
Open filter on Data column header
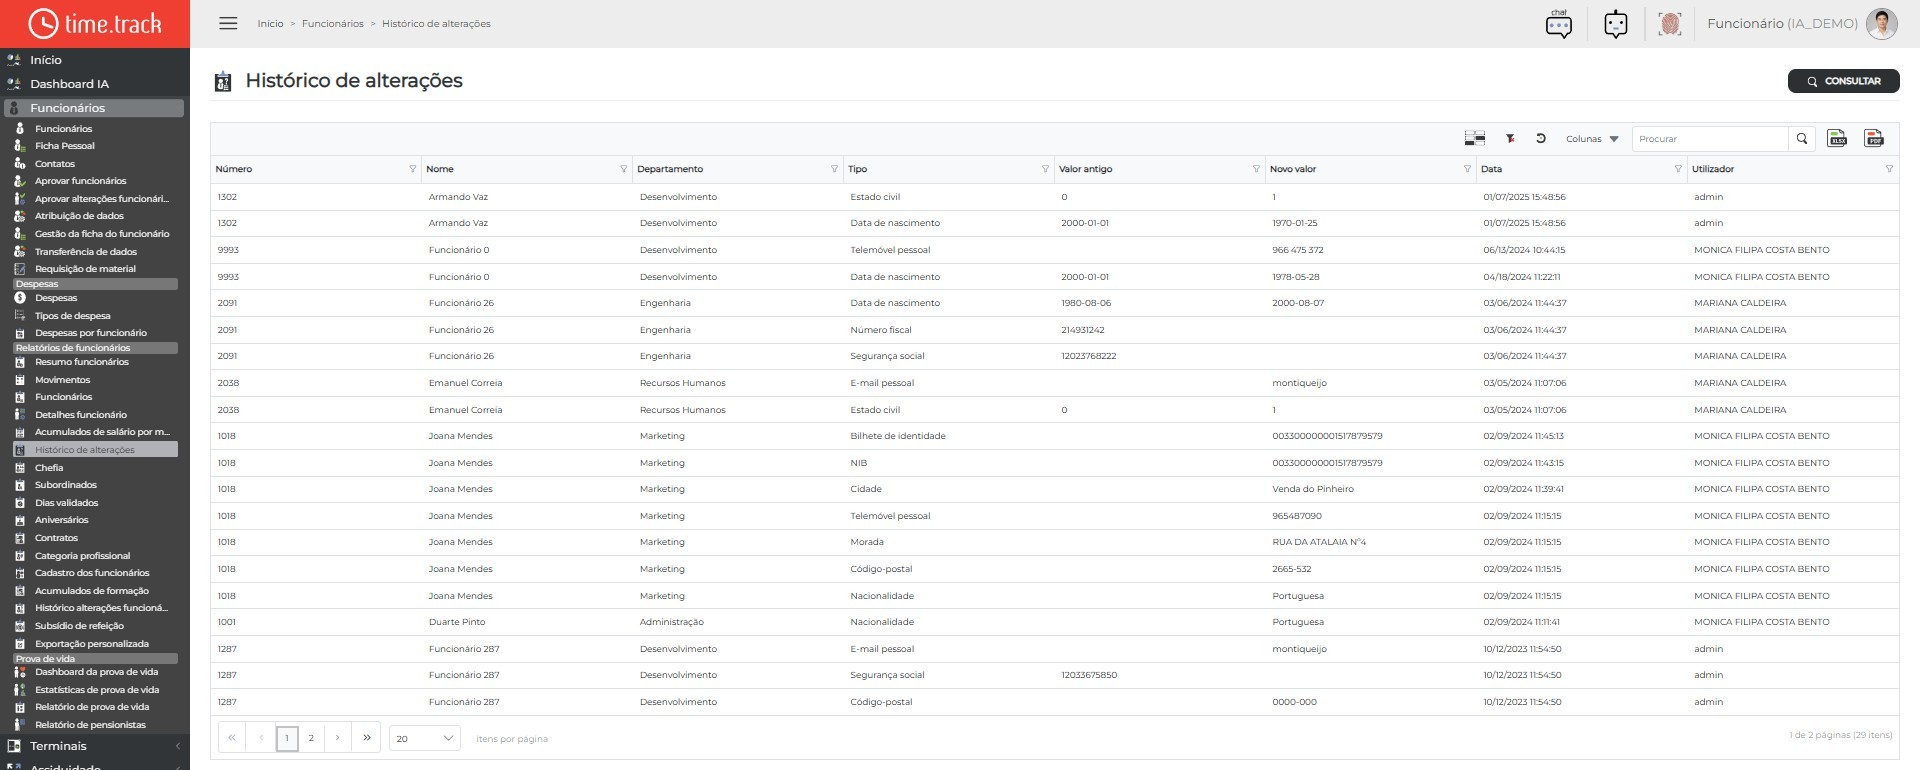click(x=1678, y=169)
